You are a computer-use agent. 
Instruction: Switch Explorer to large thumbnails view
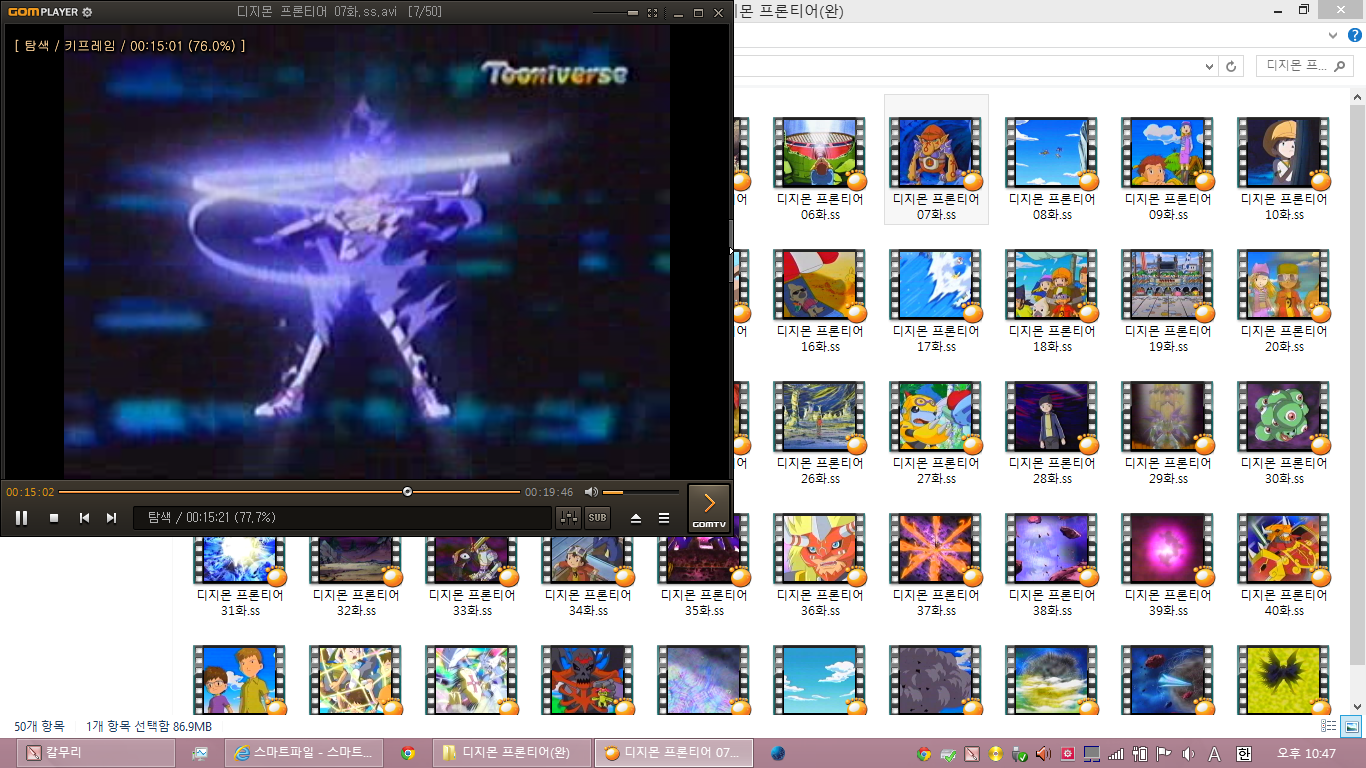[1350, 726]
